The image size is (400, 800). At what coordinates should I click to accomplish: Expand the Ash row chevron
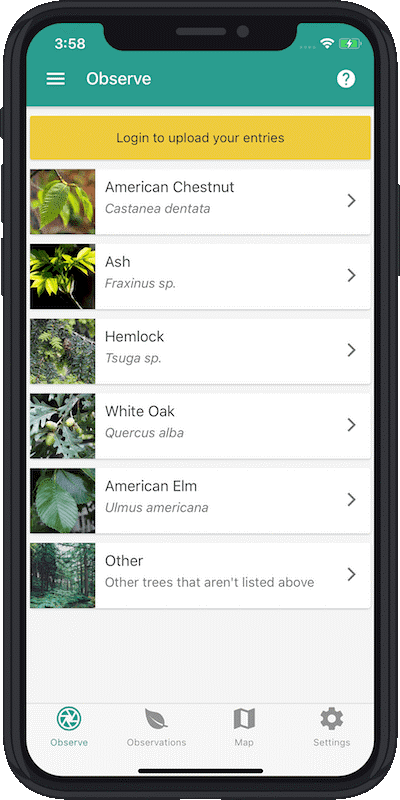(x=352, y=276)
